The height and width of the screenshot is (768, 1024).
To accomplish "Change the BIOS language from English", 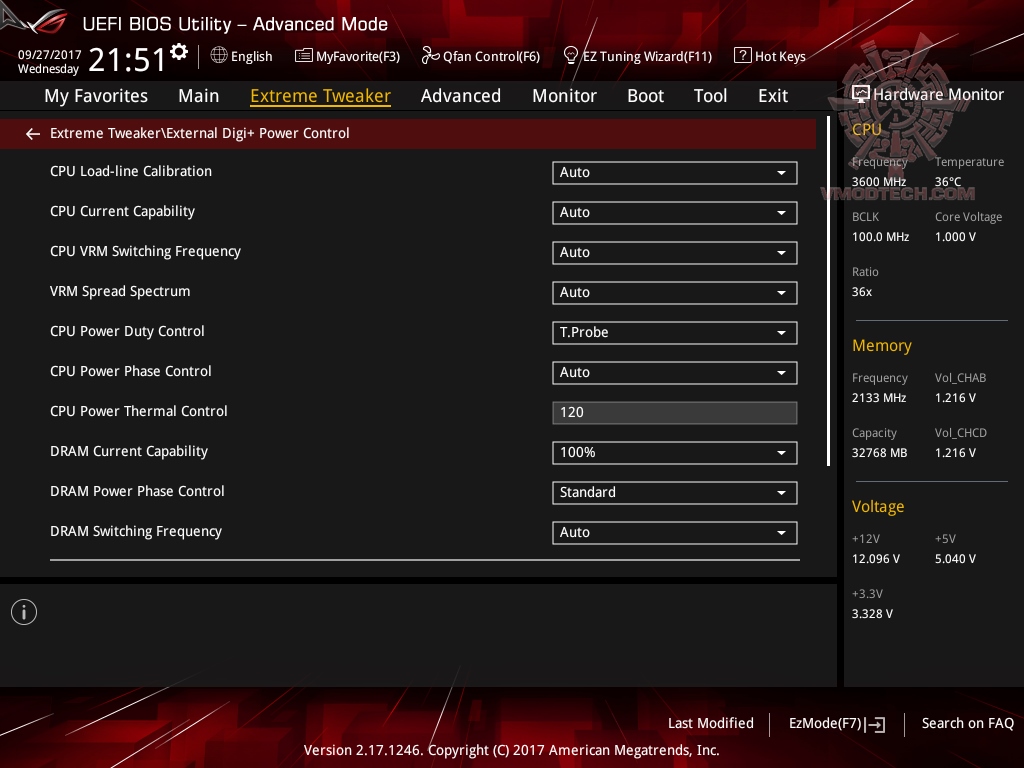I will (241, 56).
